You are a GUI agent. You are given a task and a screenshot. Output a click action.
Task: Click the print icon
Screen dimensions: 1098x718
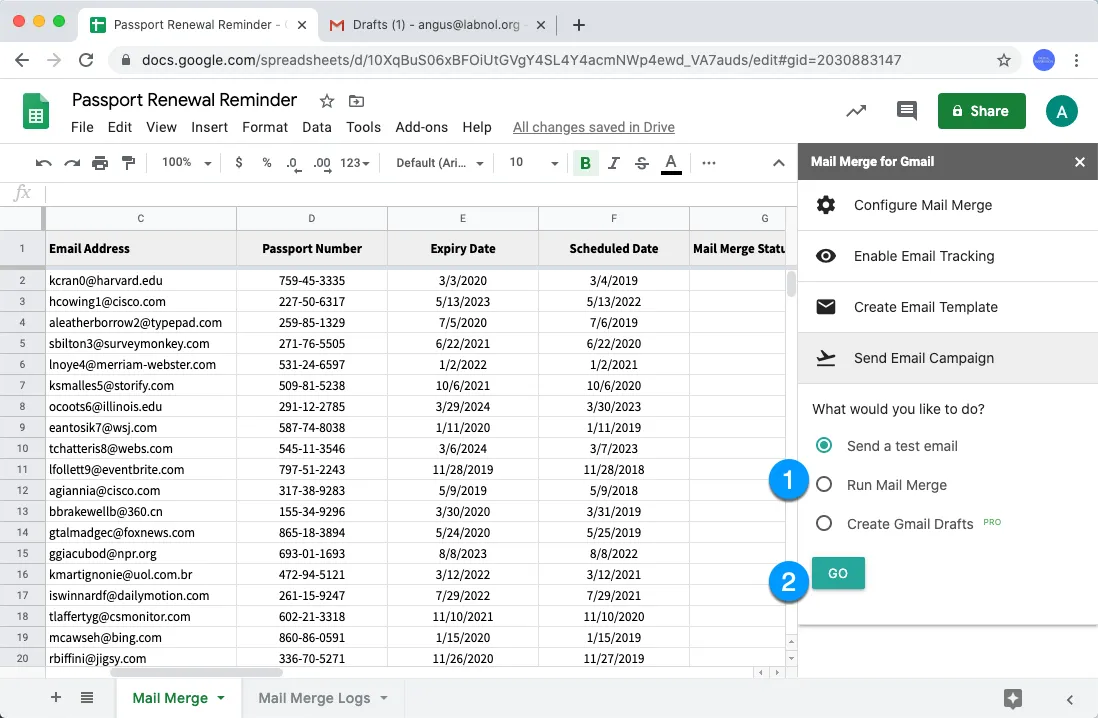coord(100,163)
